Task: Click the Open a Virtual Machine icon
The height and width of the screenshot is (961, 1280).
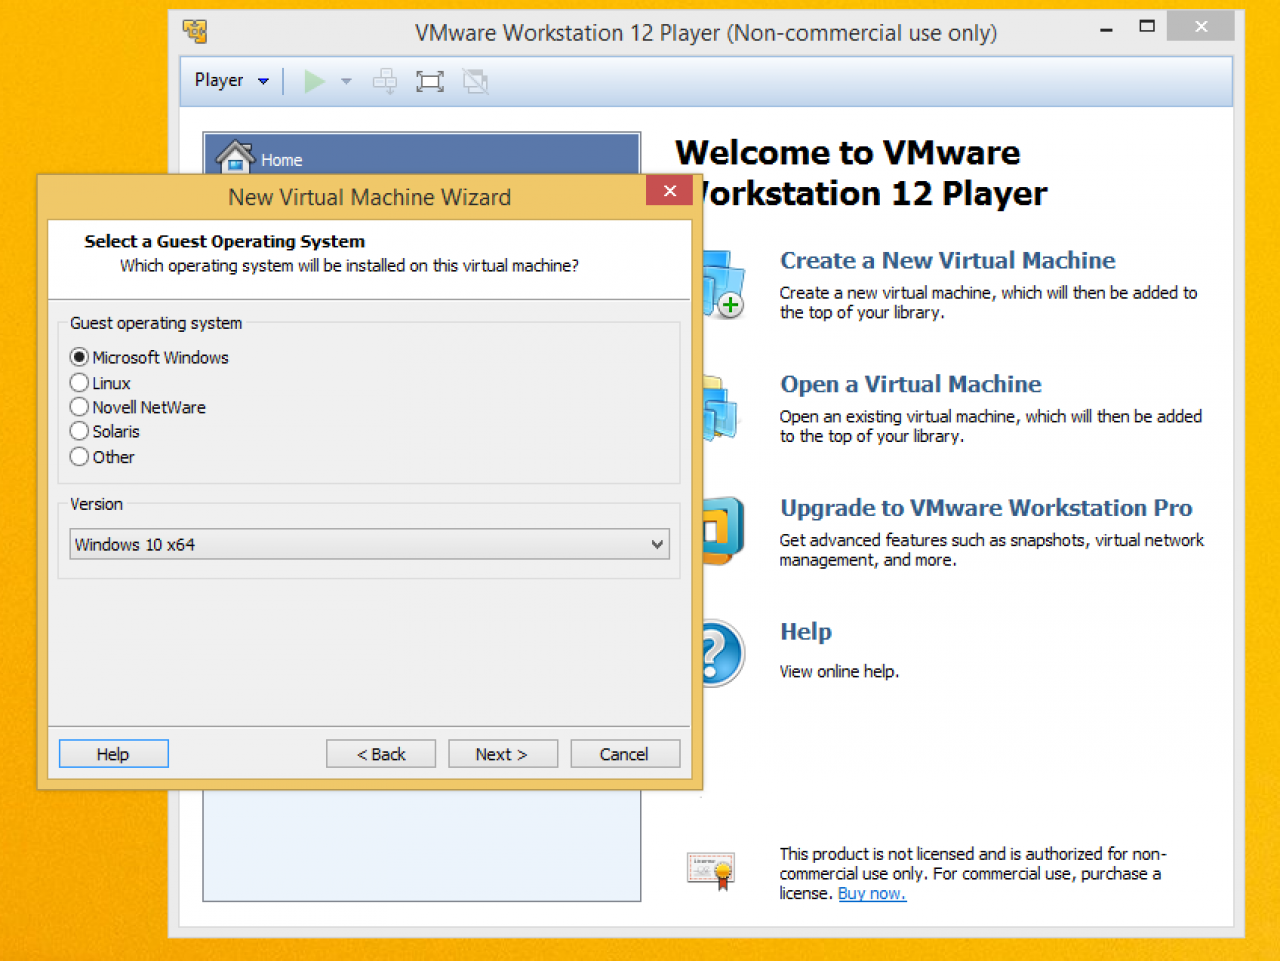Action: [x=720, y=409]
